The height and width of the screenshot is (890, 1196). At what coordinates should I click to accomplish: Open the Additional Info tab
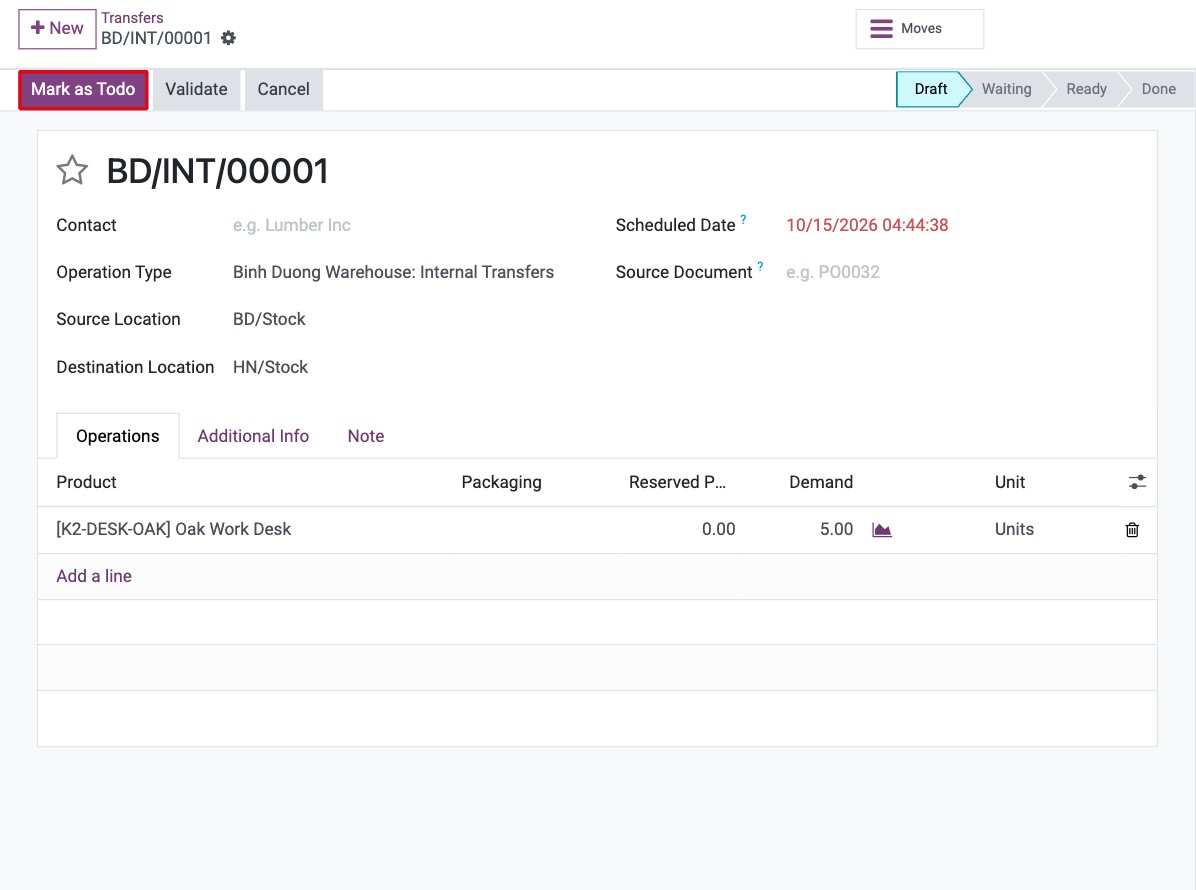coord(253,436)
